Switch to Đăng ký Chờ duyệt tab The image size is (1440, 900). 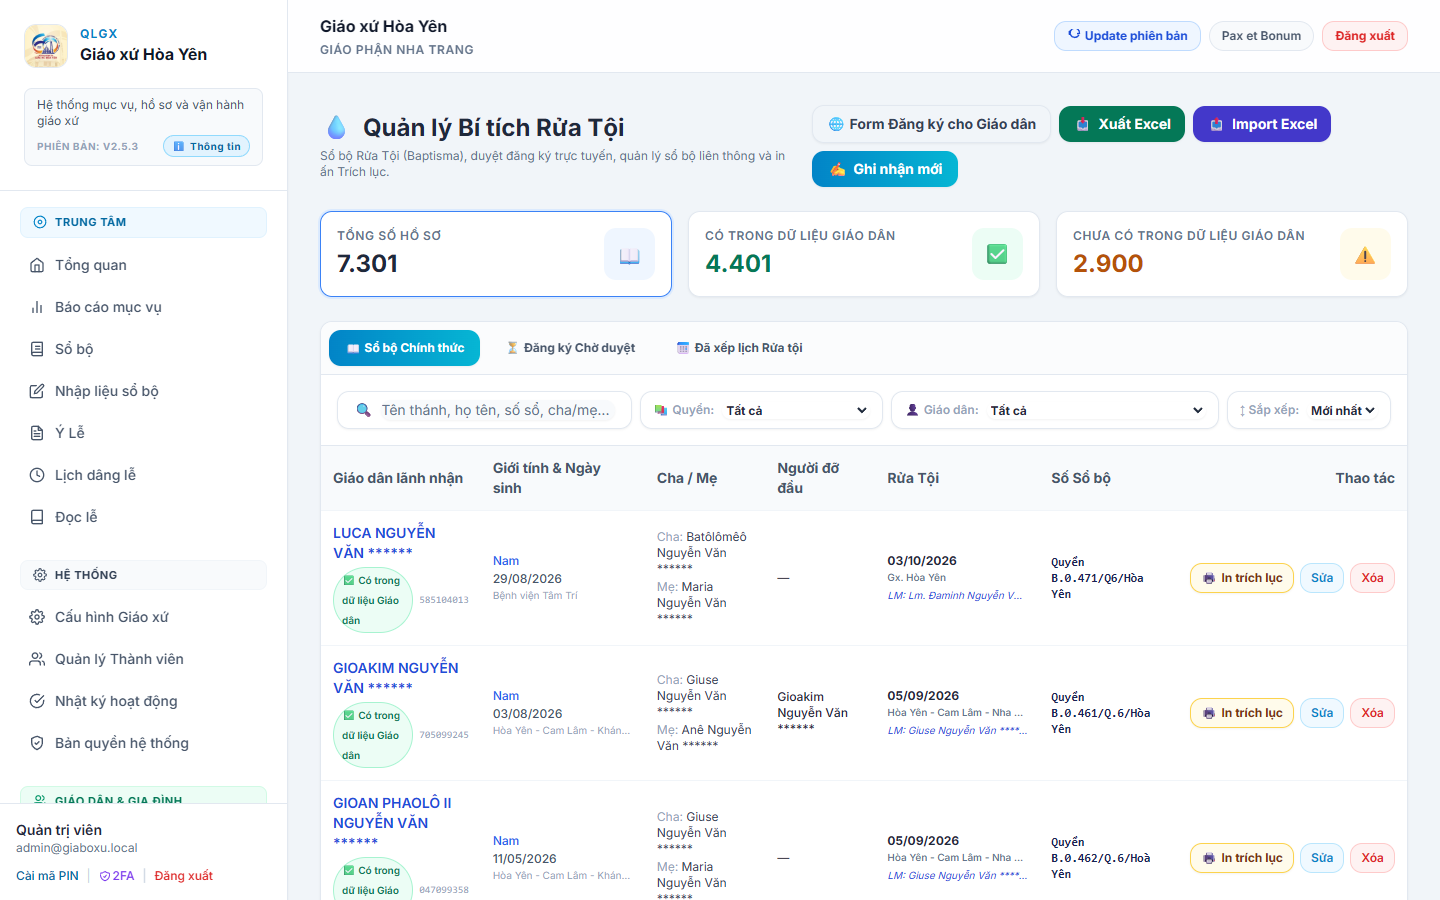point(571,348)
